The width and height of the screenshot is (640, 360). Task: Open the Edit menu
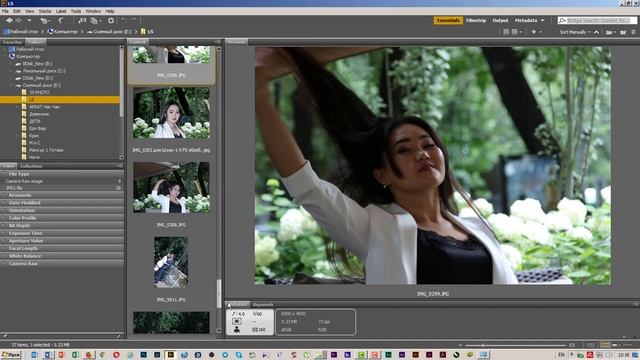[x=17, y=11]
